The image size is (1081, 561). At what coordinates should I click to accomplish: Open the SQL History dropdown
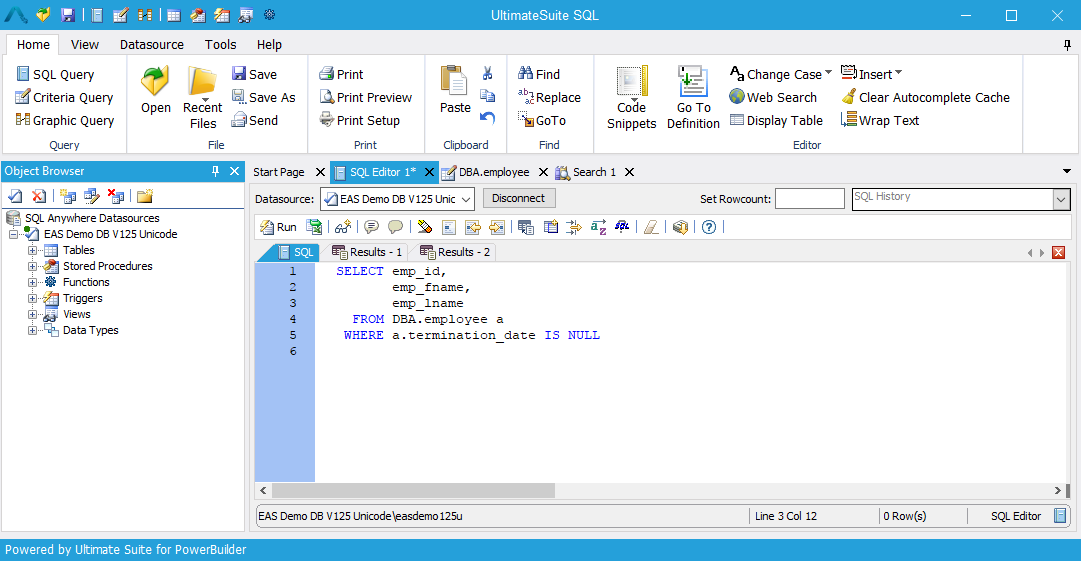click(1061, 200)
